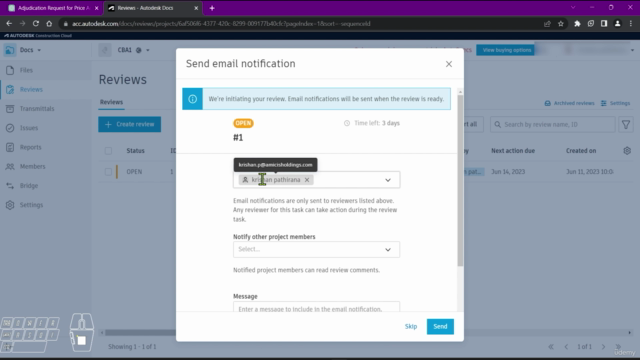
Task: Click the info icon in the banner
Action: click(192, 99)
